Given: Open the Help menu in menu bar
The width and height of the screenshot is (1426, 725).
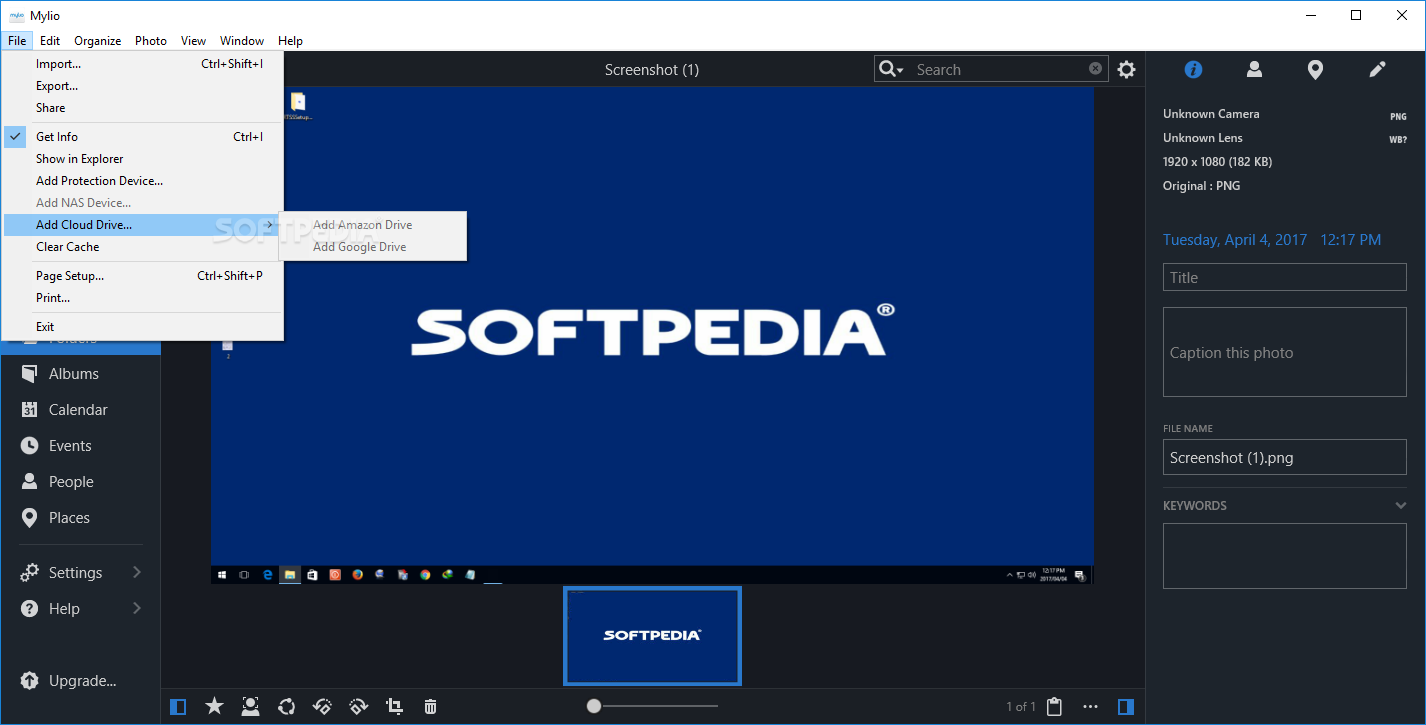Looking at the screenshot, I should click(x=290, y=41).
